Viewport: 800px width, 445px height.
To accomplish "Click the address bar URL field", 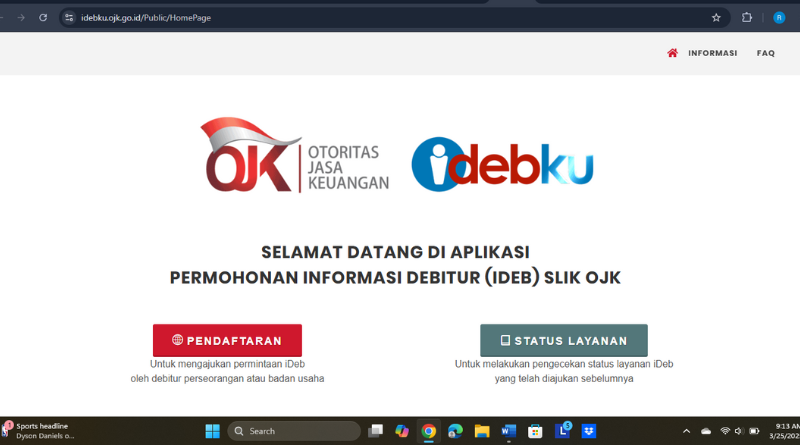I will tap(393, 17).
